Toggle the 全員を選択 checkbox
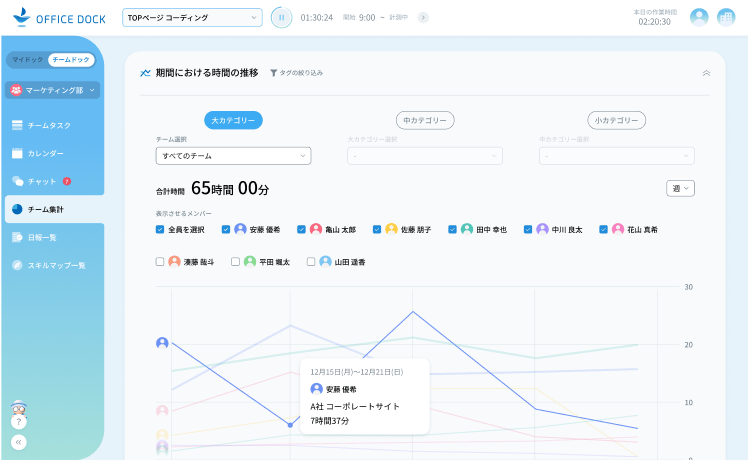748x460 pixels. pos(160,230)
